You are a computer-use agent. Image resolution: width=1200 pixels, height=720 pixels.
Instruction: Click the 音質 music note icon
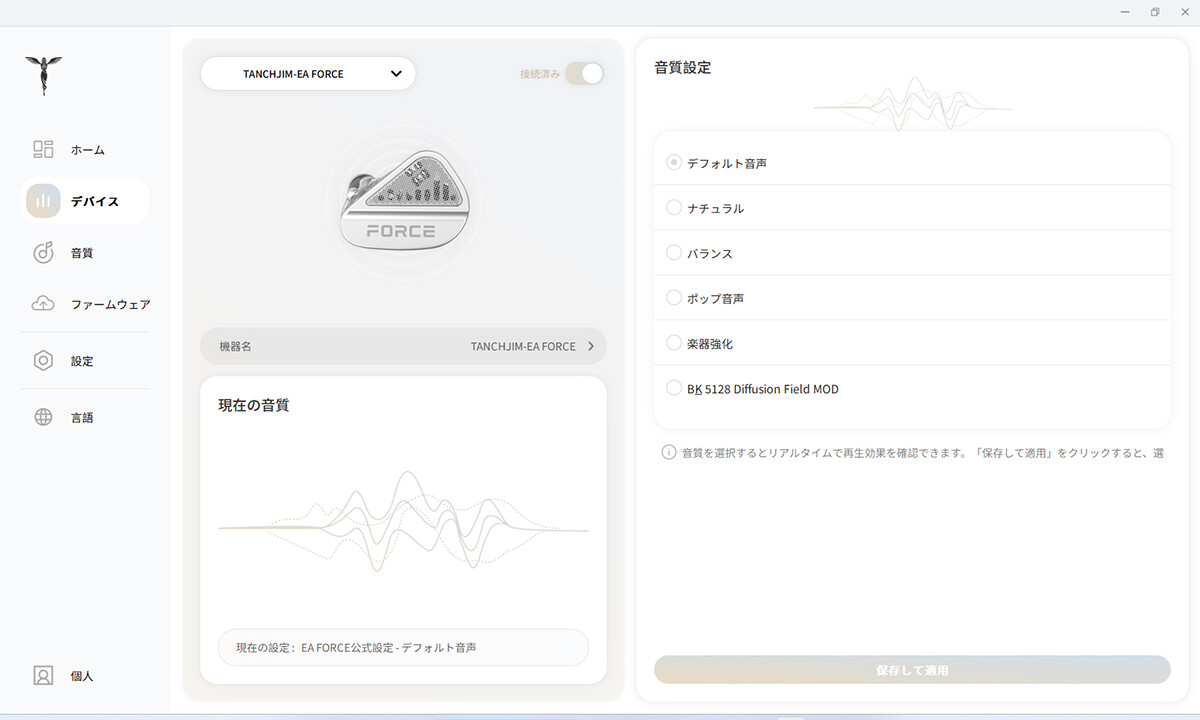click(x=43, y=252)
